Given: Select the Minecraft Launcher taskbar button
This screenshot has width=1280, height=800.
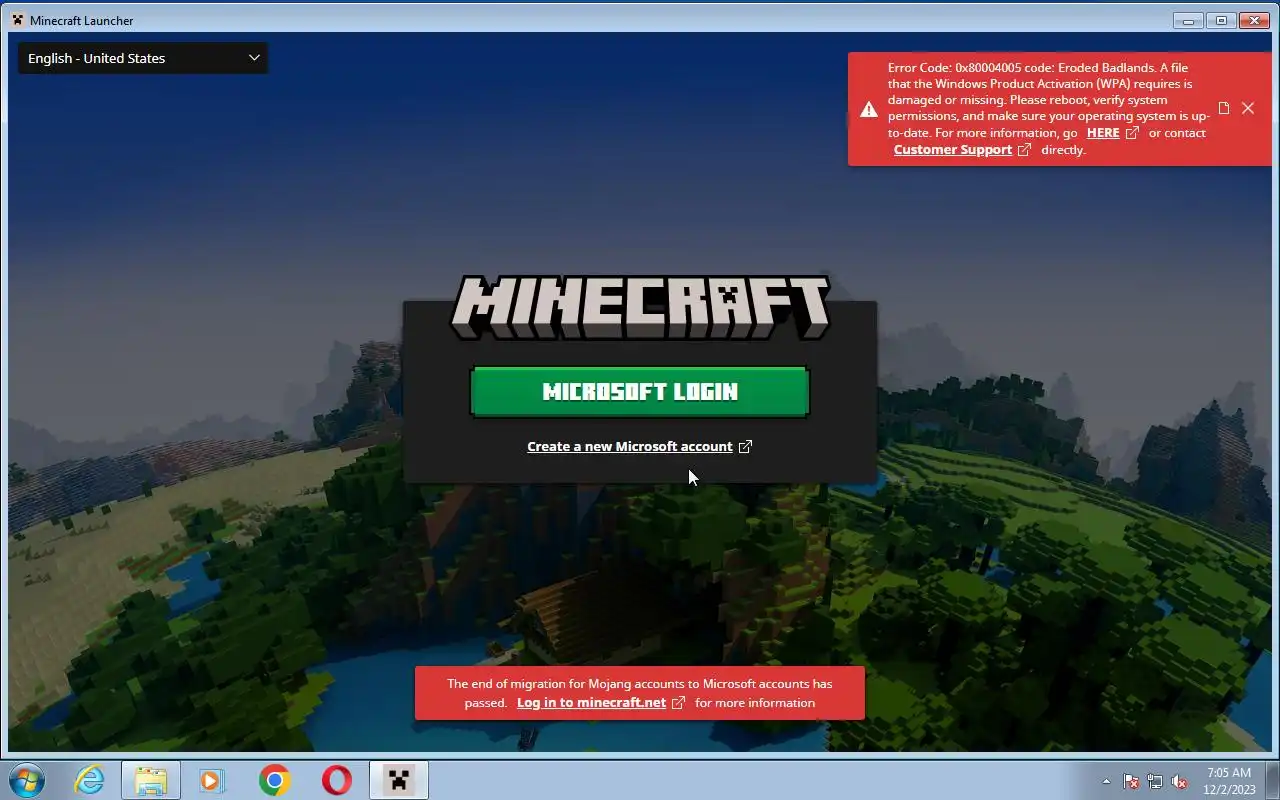Looking at the screenshot, I should 399,780.
